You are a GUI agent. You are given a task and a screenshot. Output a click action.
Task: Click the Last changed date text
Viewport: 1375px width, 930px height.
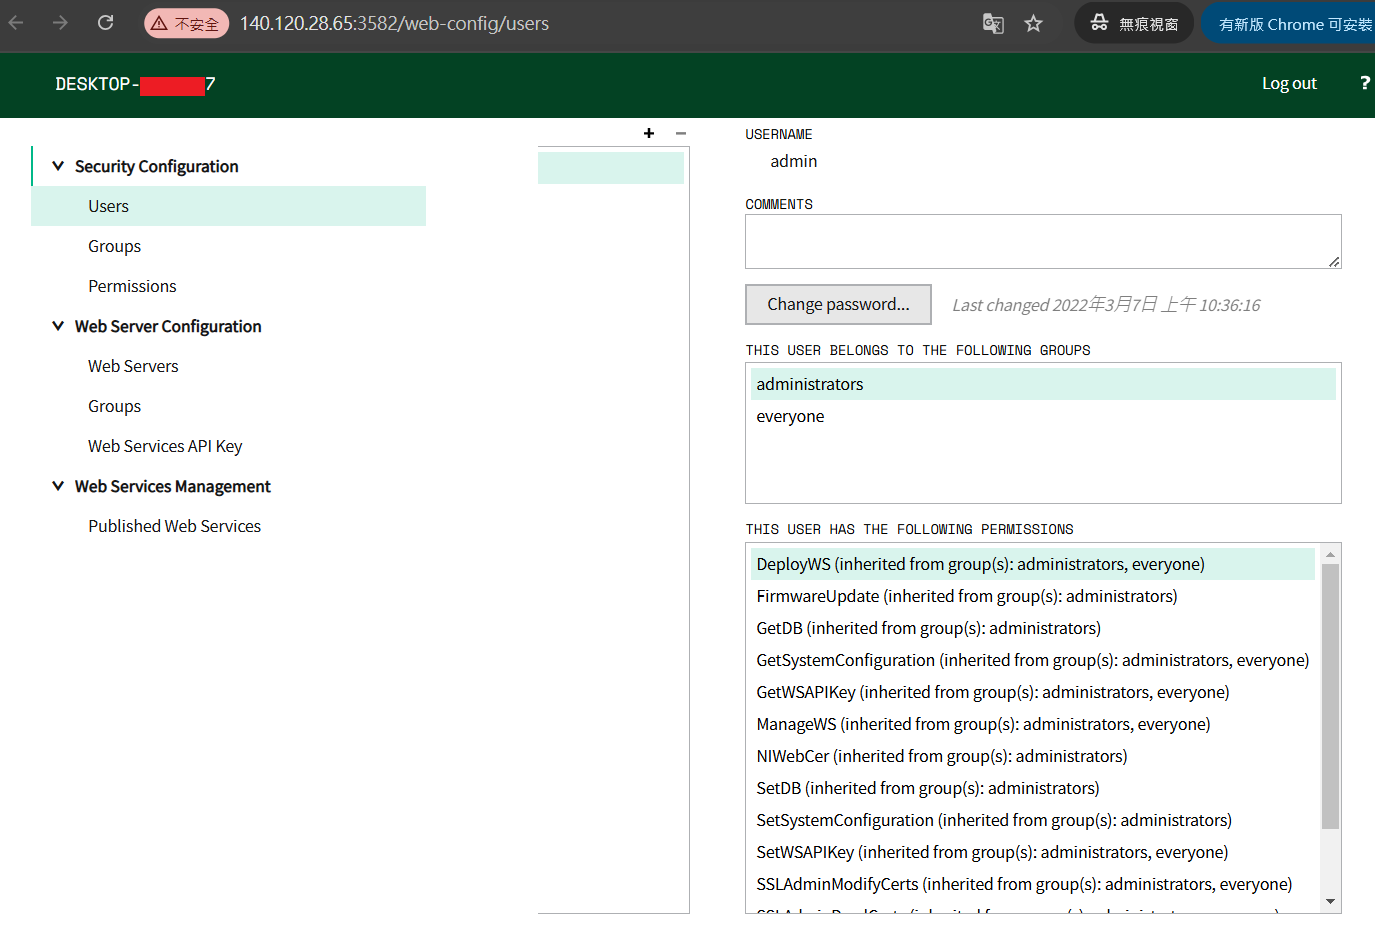coord(1106,305)
